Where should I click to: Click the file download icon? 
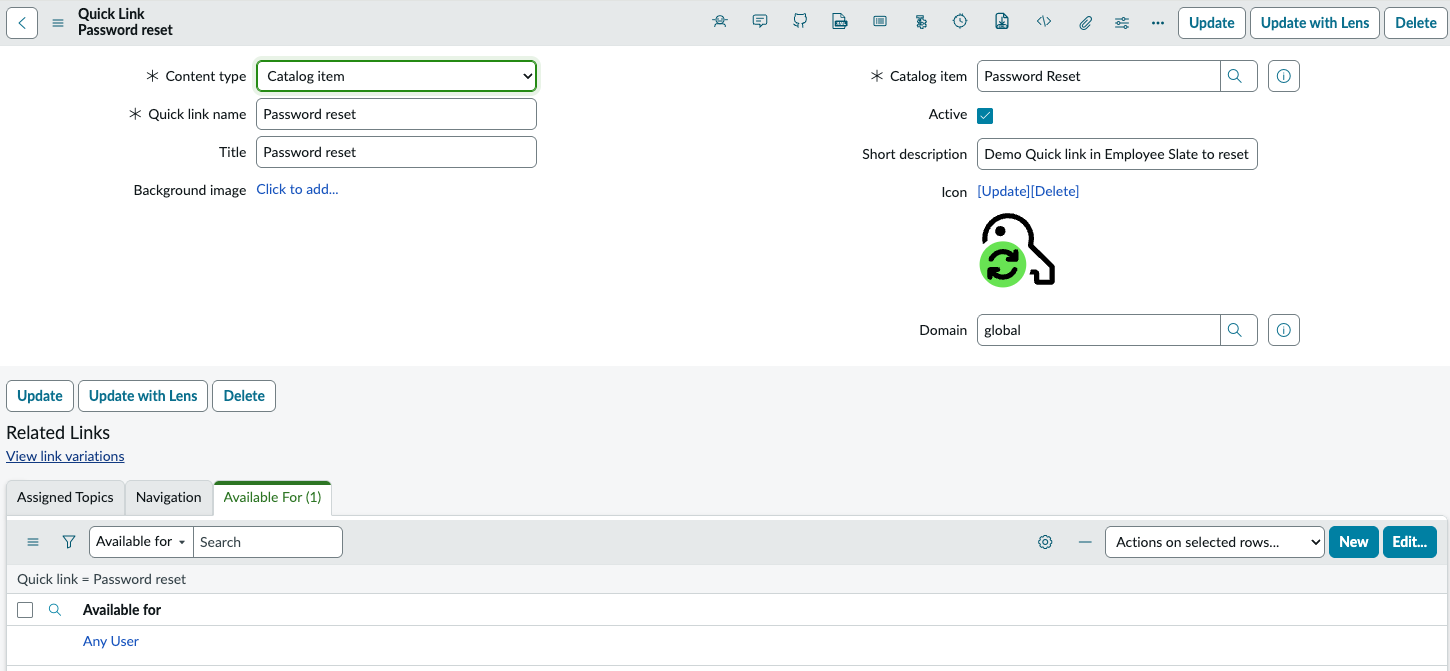click(x=1002, y=22)
